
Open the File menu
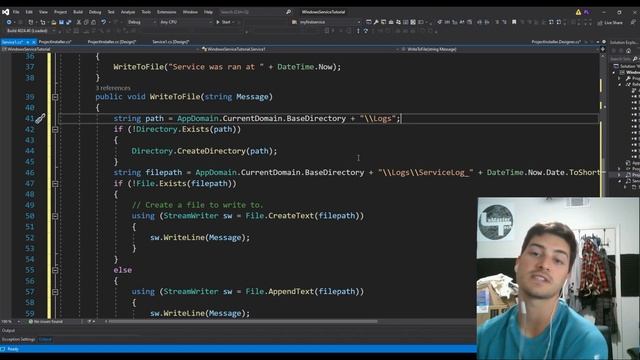click(x=16, y=12)
